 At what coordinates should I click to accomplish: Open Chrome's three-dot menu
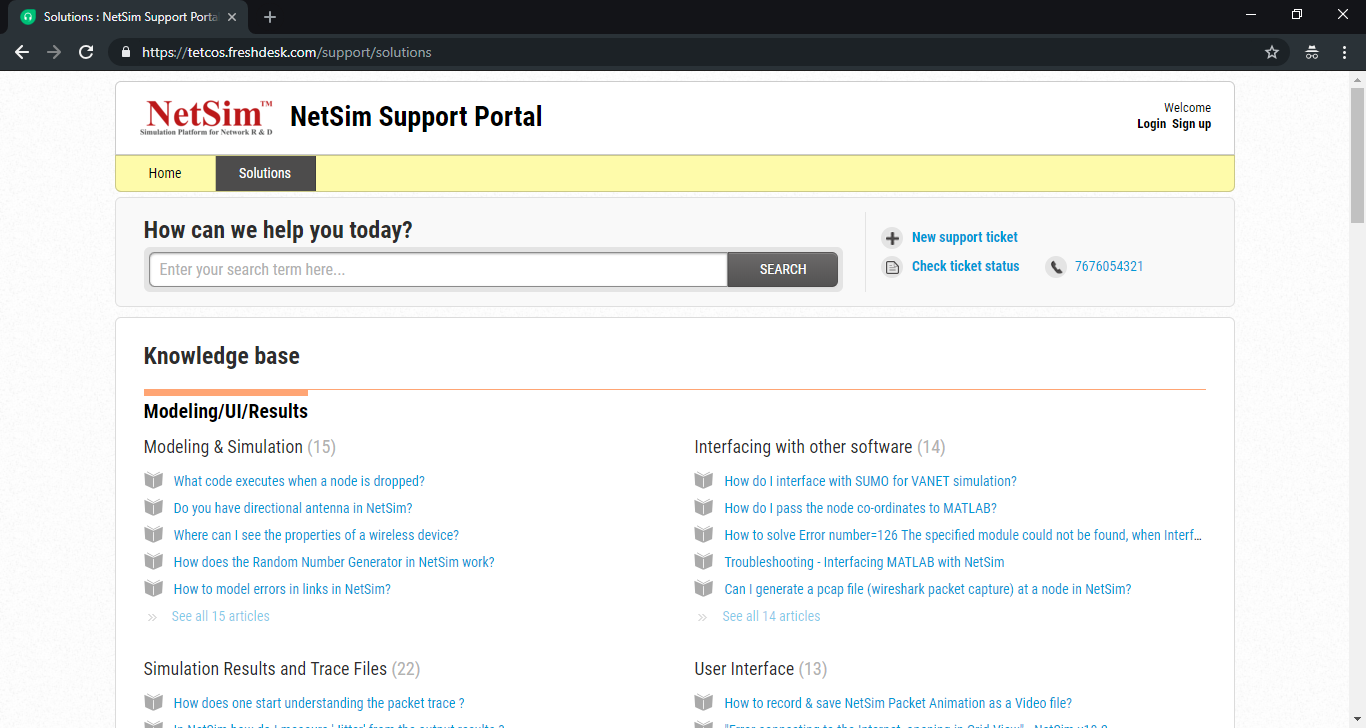(x=1345, y=51)
